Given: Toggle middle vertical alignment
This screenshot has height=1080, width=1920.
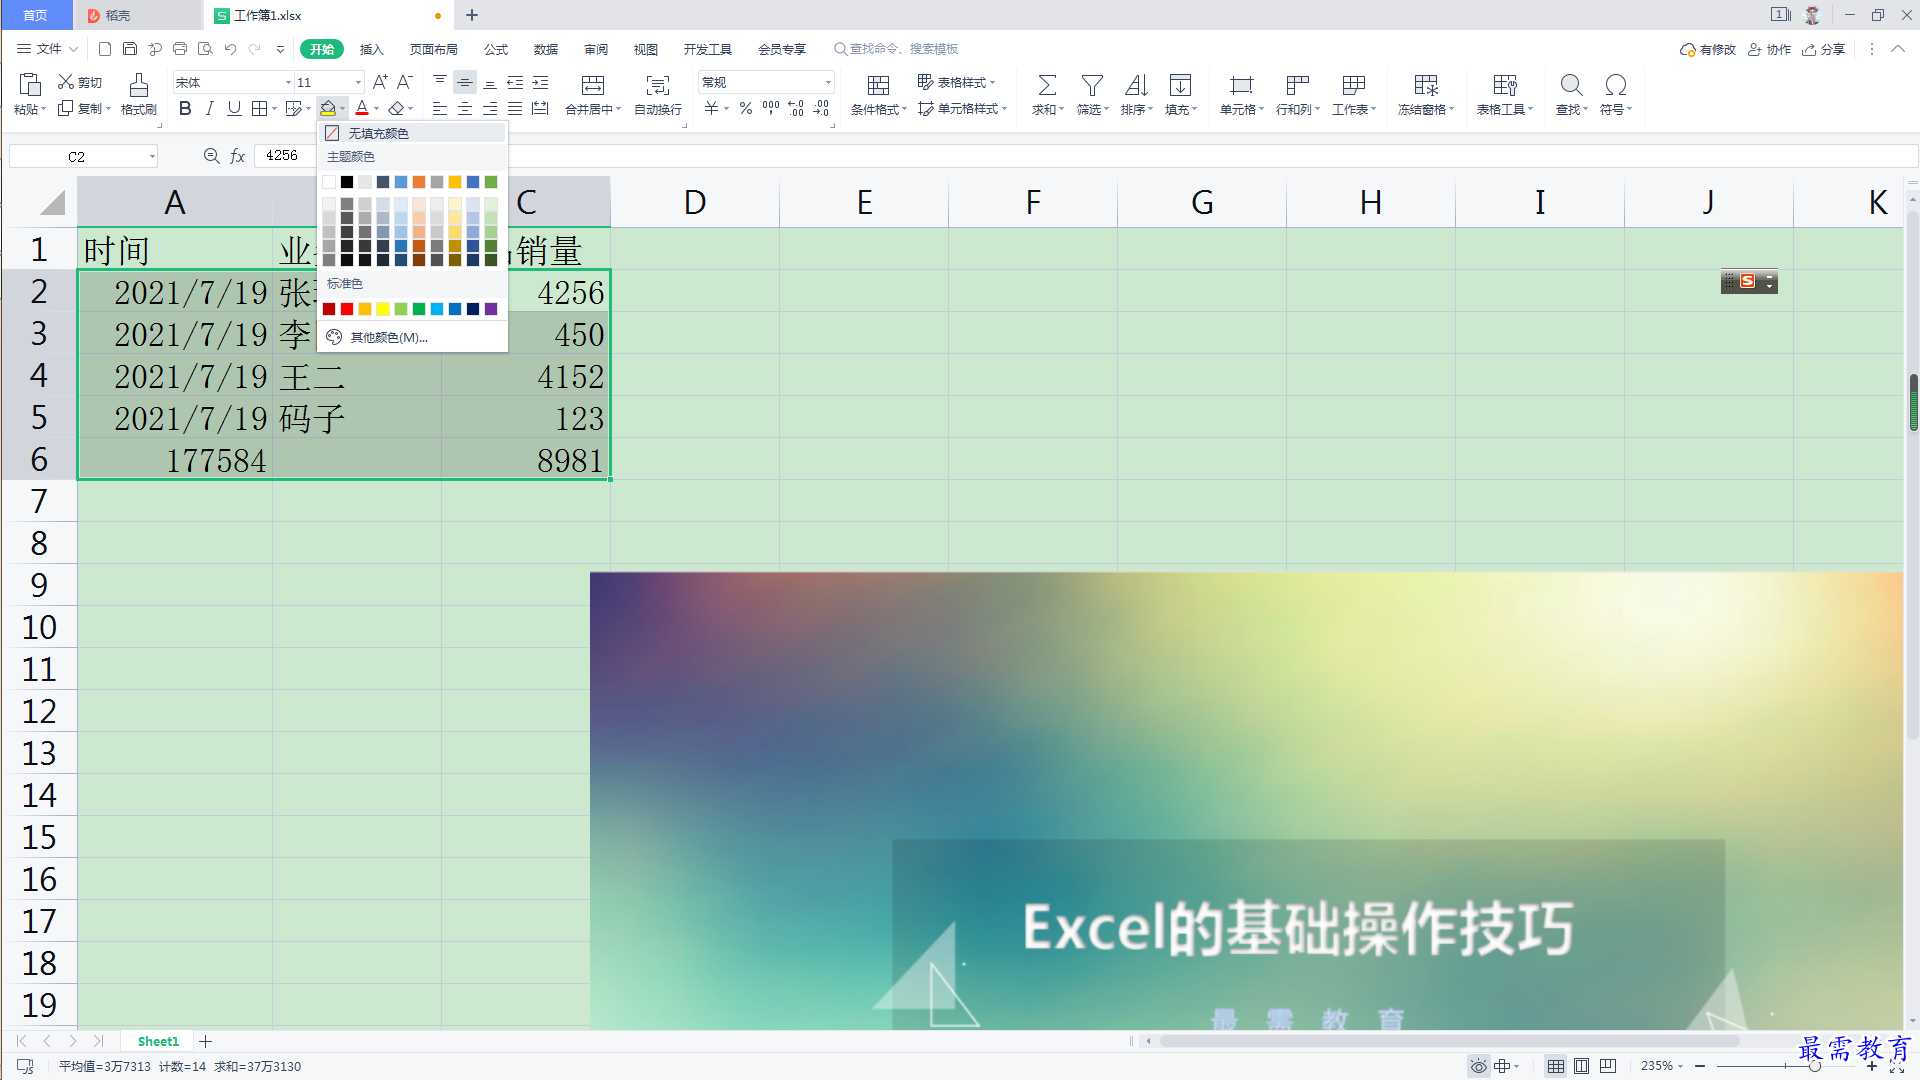Looking at the screenshot, I should tap(465, 82).
